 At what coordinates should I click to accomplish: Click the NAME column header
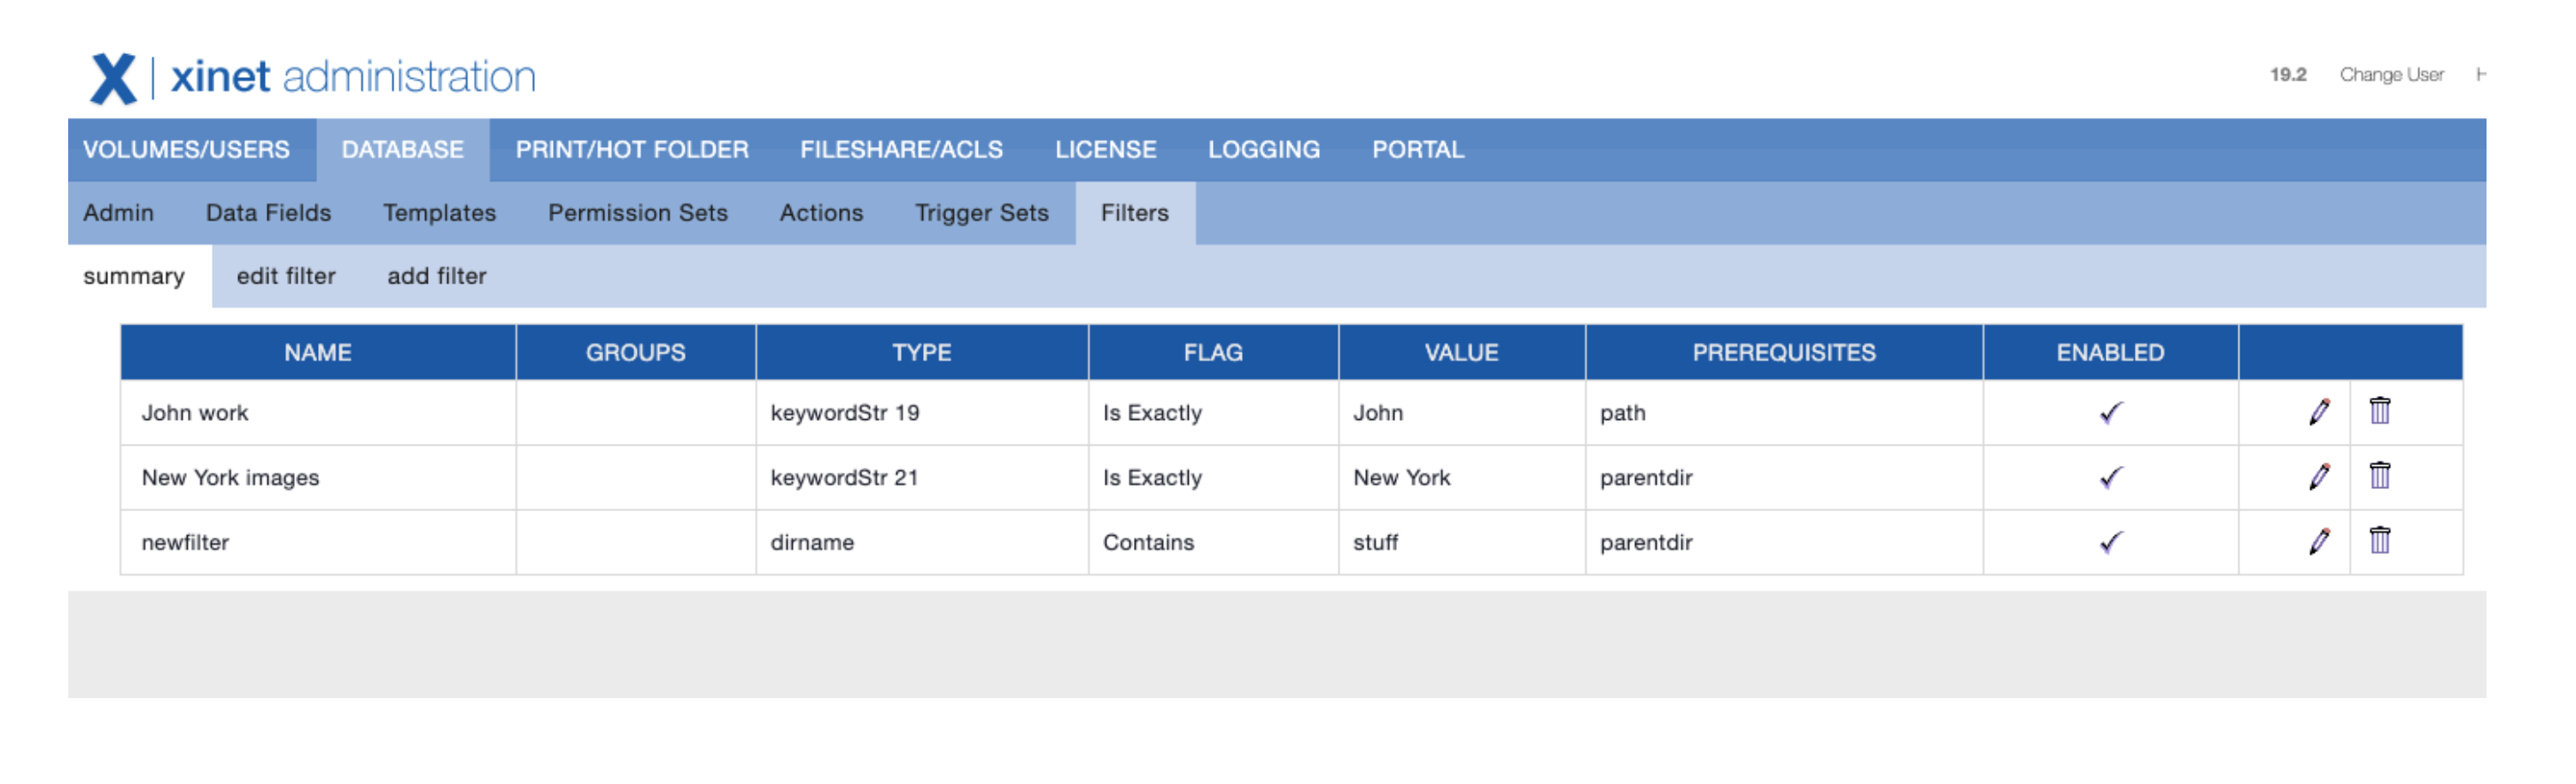coord(317,353)
